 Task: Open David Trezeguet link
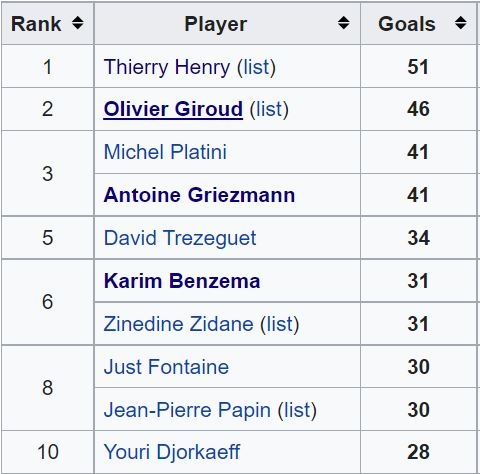tap(180, 238)
